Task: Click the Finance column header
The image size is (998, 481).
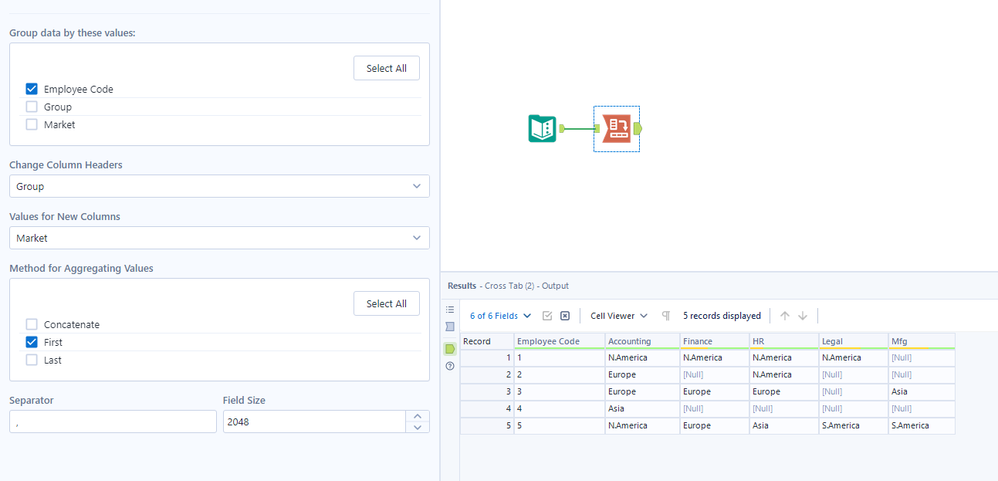Action: 714,341
